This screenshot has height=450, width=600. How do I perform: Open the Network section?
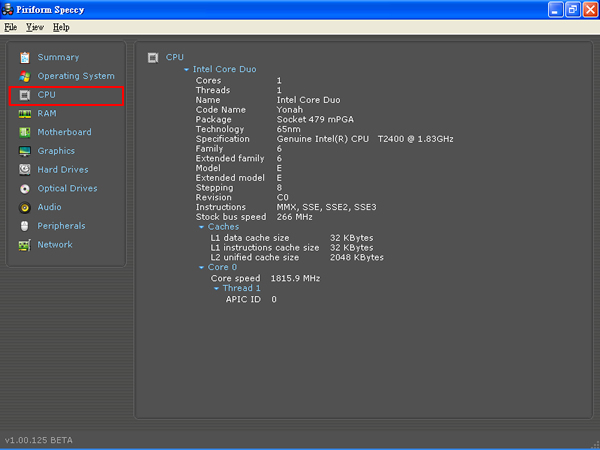(55, 245)
